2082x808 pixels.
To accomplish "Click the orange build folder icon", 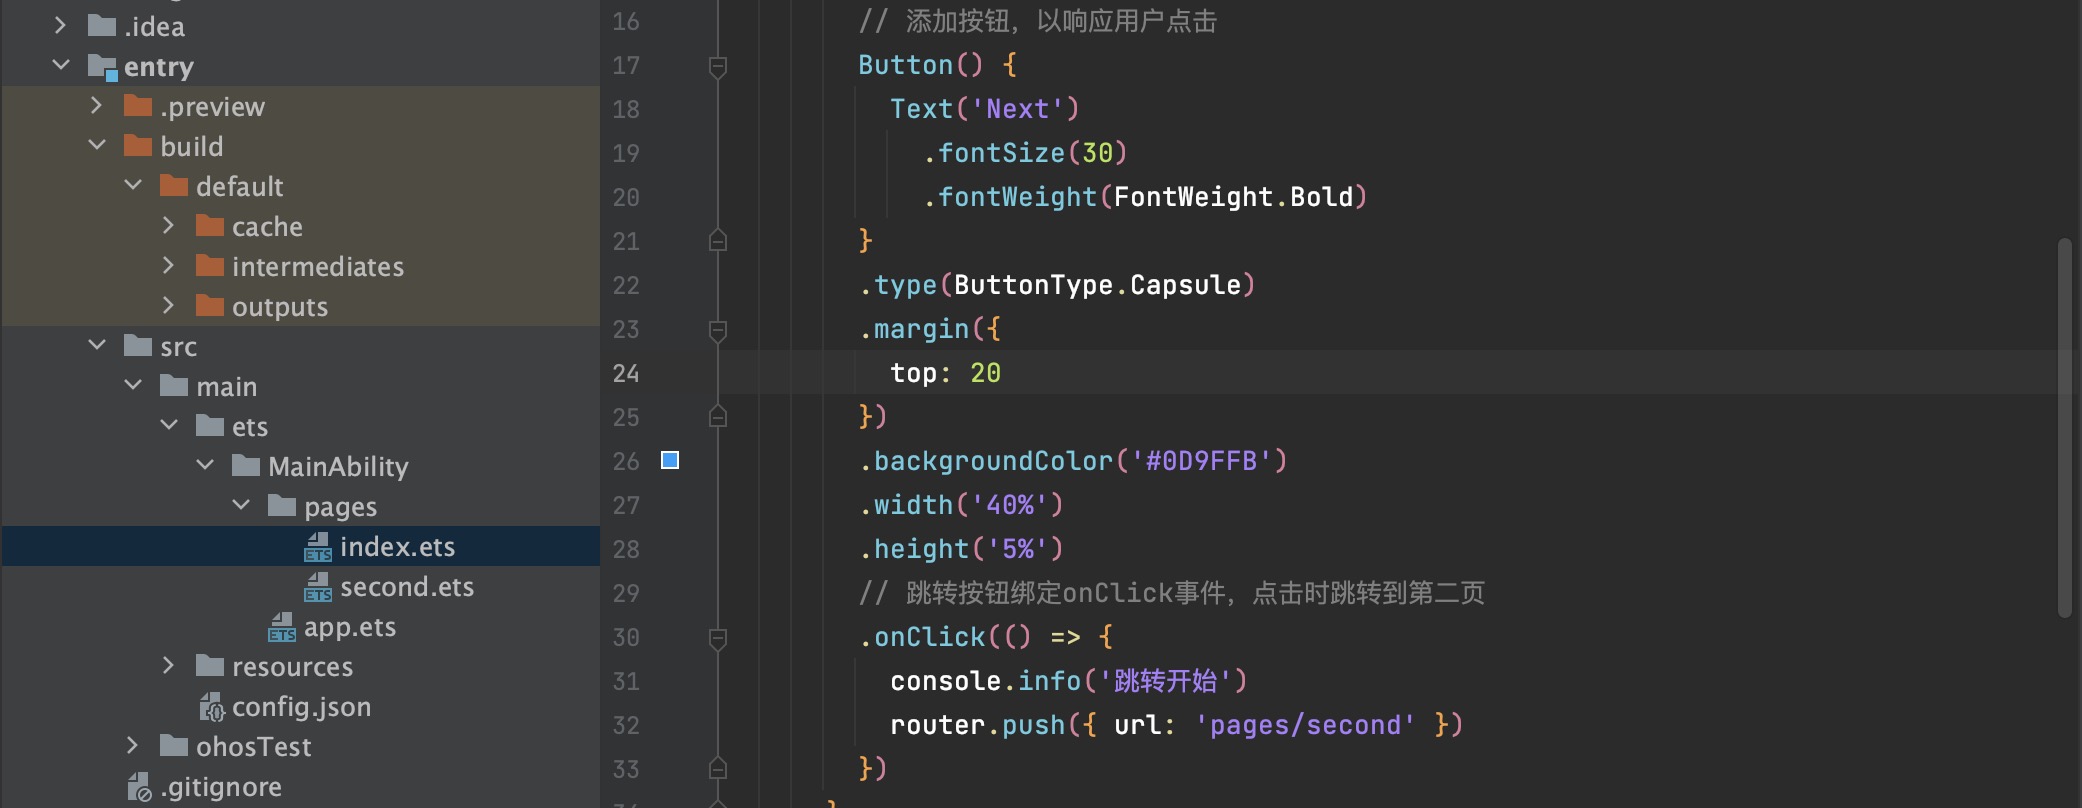I will pyautogui.click(x=138, y=145).
